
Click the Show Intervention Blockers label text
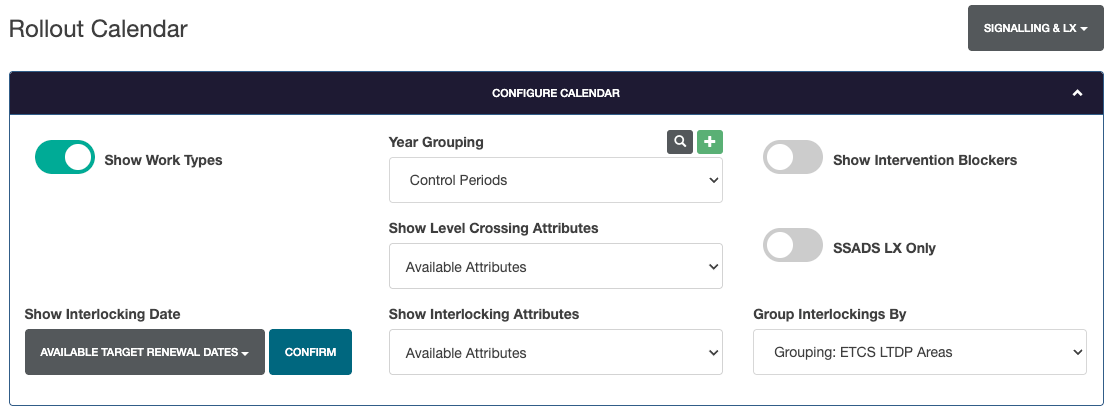point(924,160)
